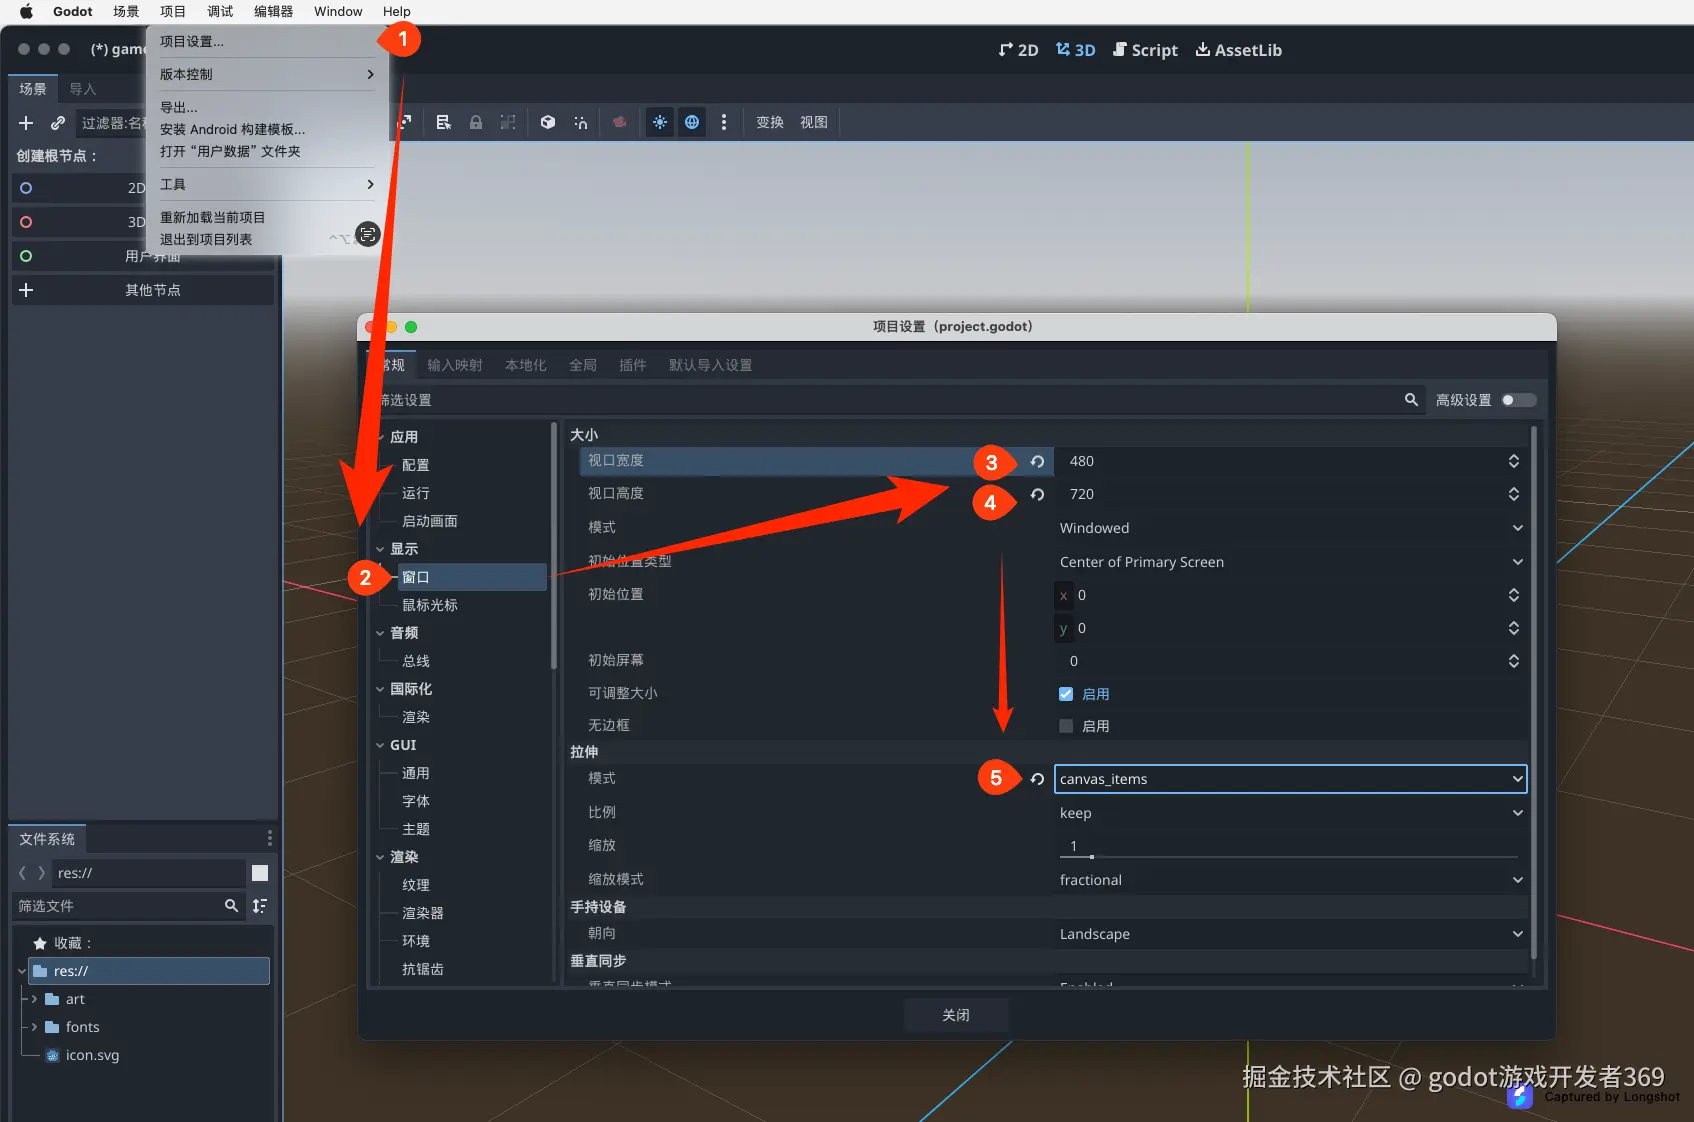The width and height of the screenshot is (1694, 1122).
Task: Open orientation dropdown showing Landscape
Action: 1291,934
